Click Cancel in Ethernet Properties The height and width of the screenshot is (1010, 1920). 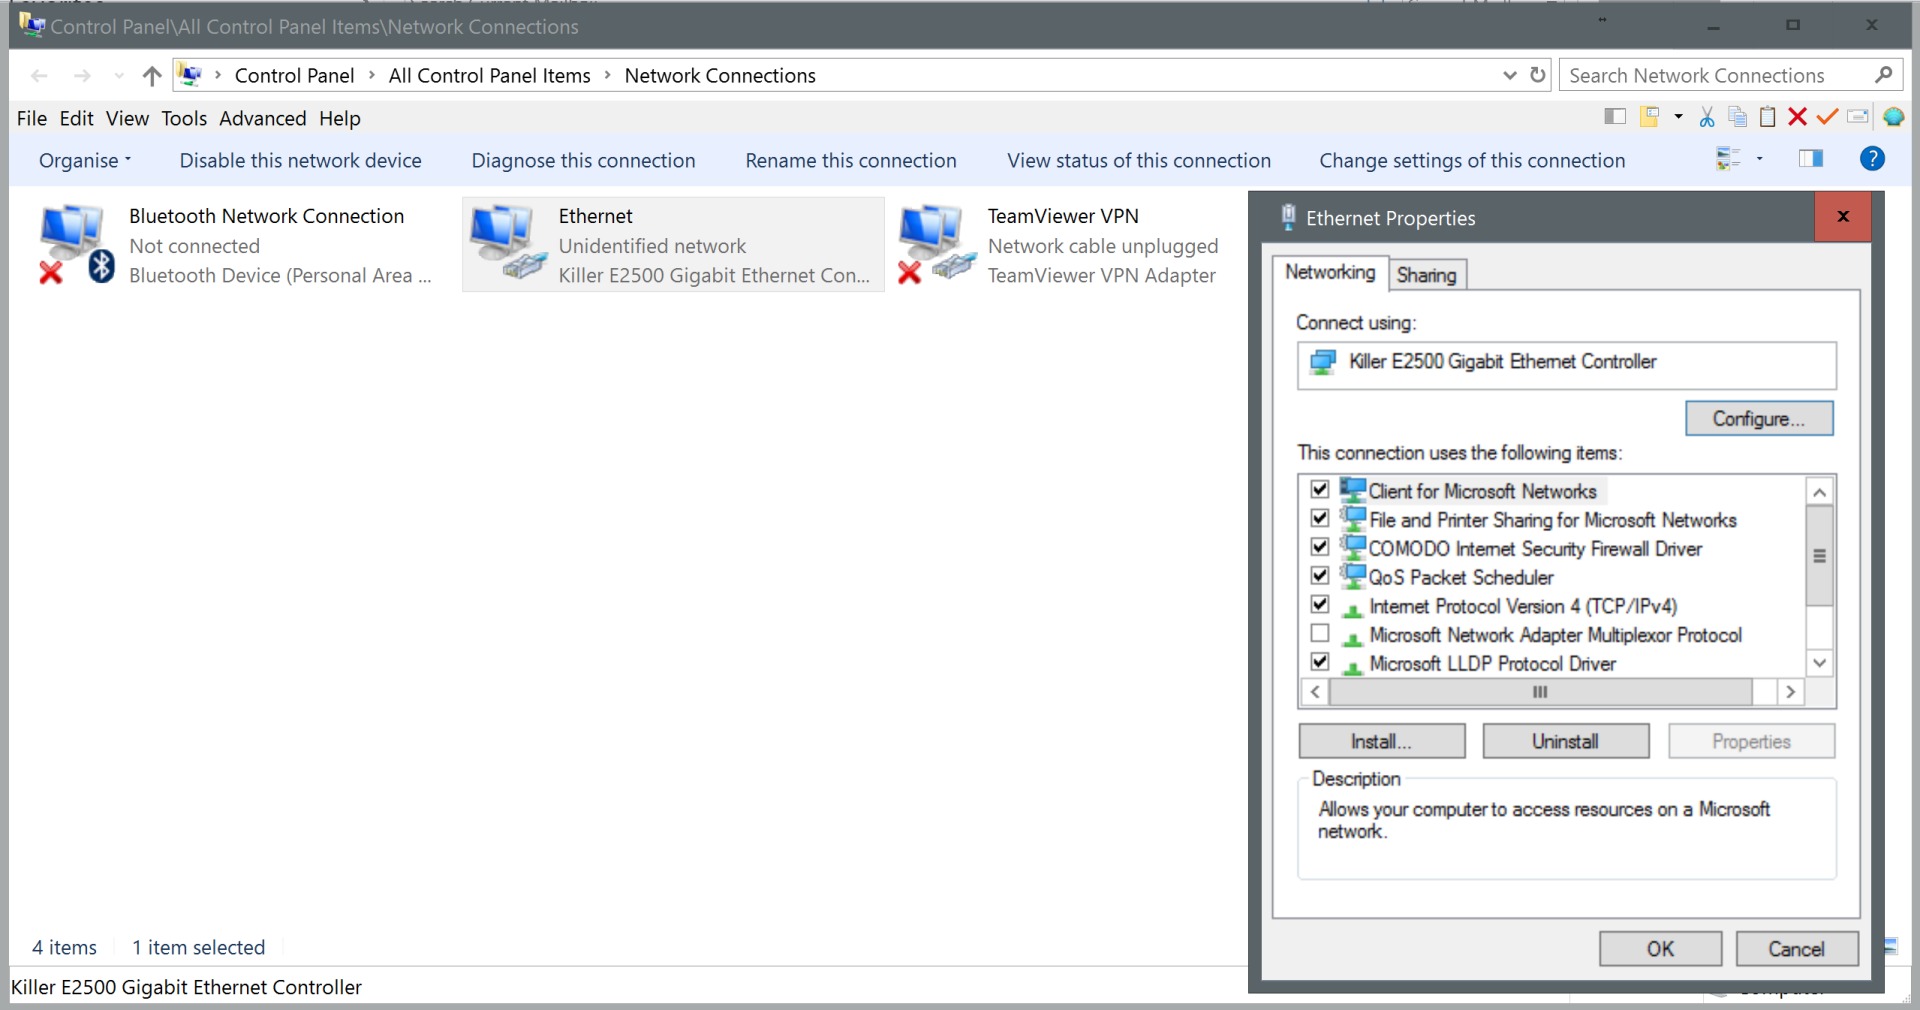pos(1797,949)
